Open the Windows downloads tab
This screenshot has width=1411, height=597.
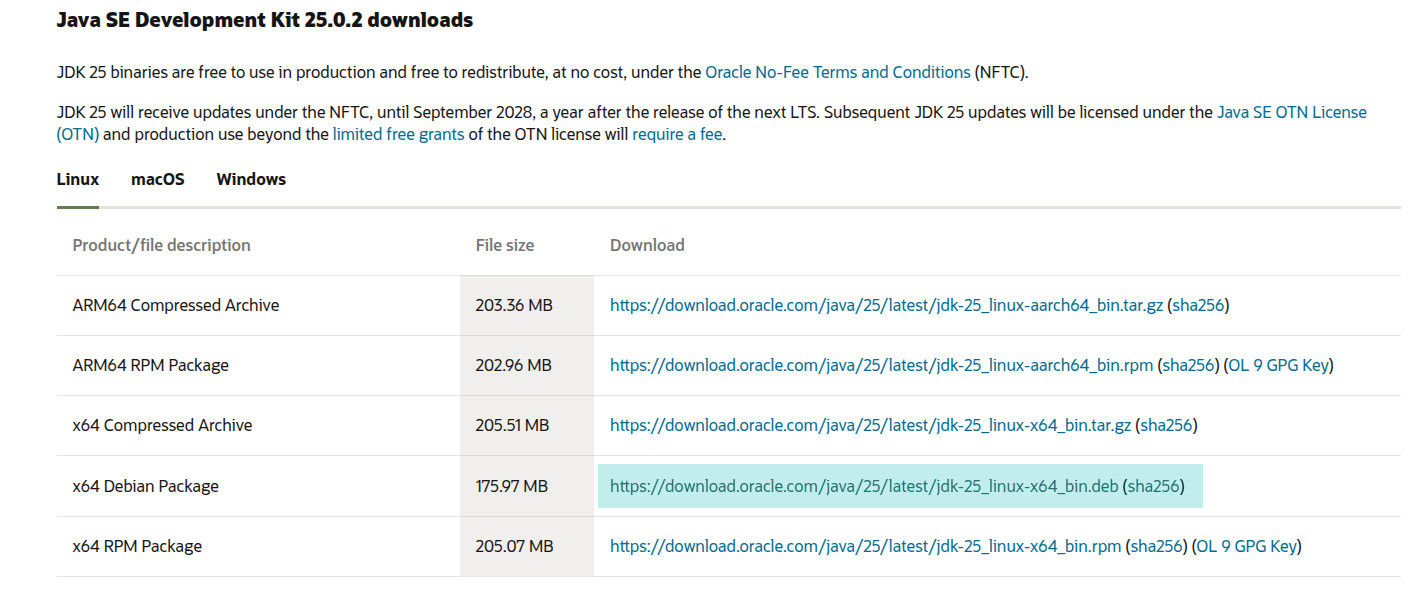click(x=251, y=180)
